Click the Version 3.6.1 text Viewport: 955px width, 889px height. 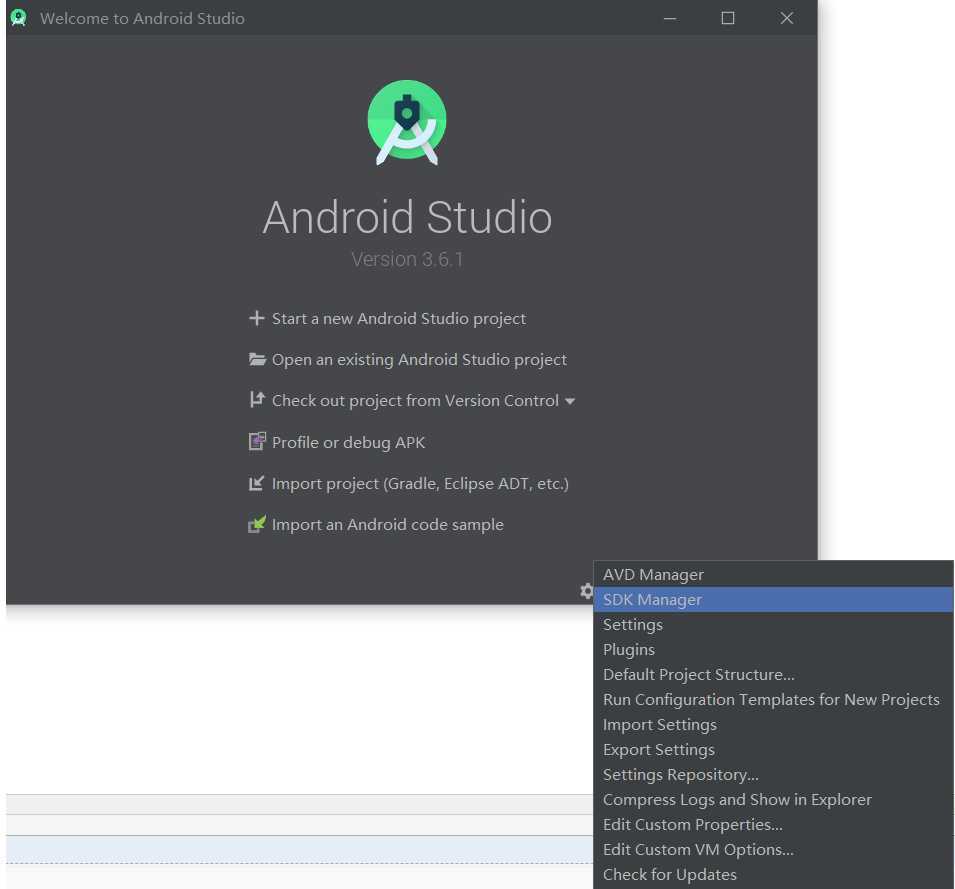[x=407, y=259]
